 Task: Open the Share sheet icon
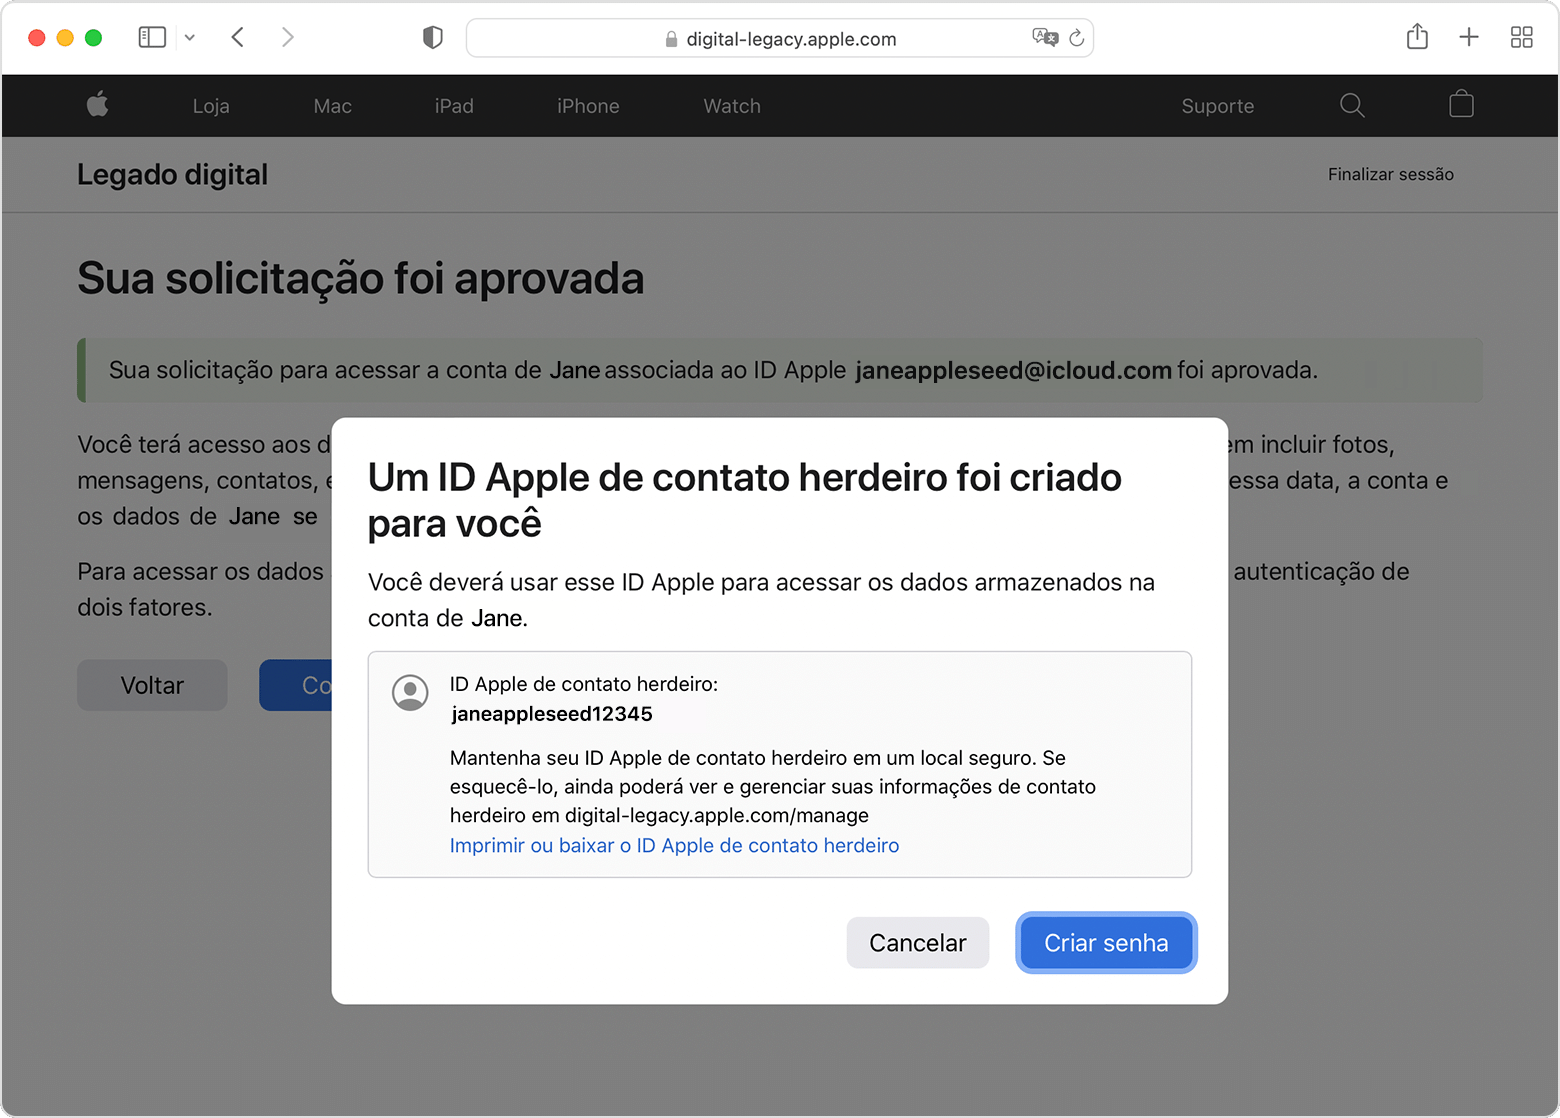(1417, 37)
